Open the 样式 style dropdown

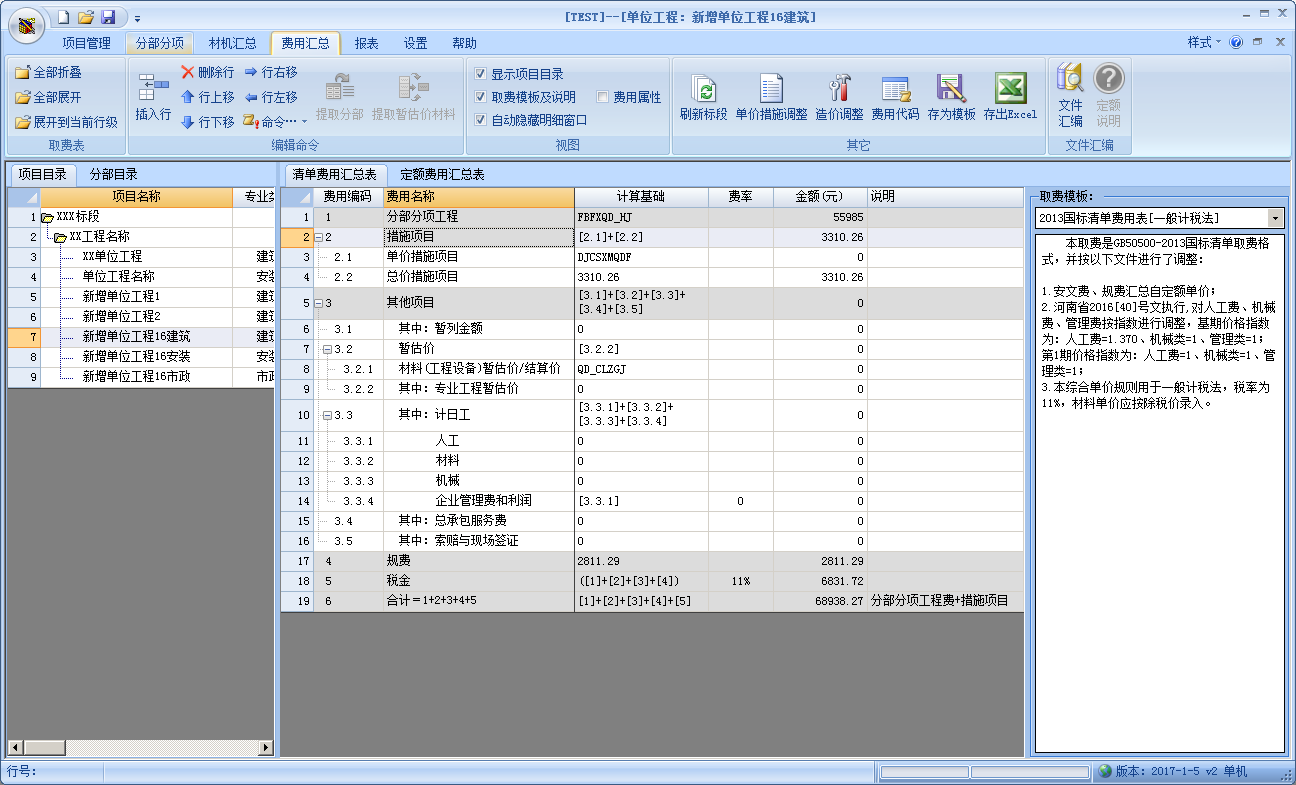coord(1204,43)
